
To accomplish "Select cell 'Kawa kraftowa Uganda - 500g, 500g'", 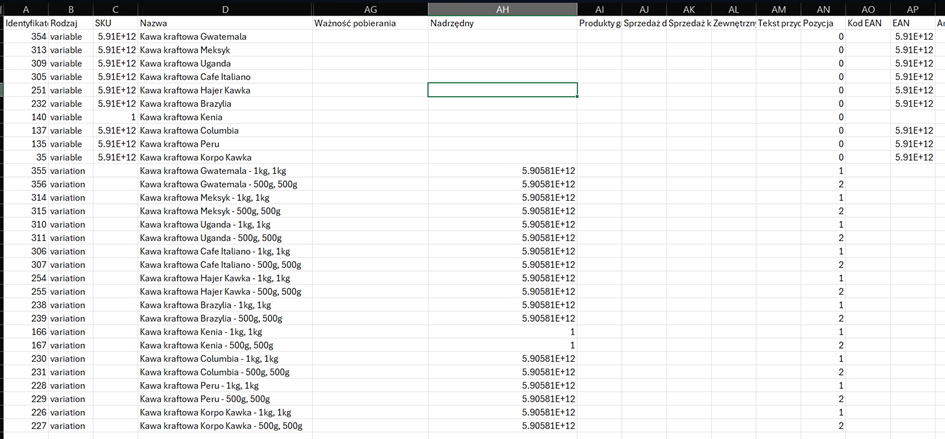I will 225,238.
